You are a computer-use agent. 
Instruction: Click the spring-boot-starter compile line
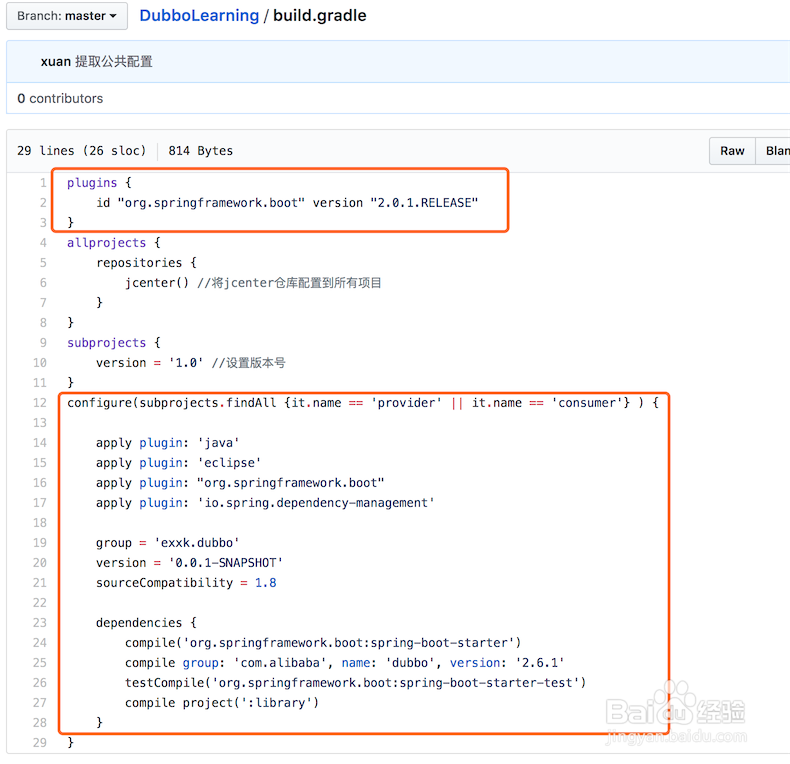[x=323, y=643]
